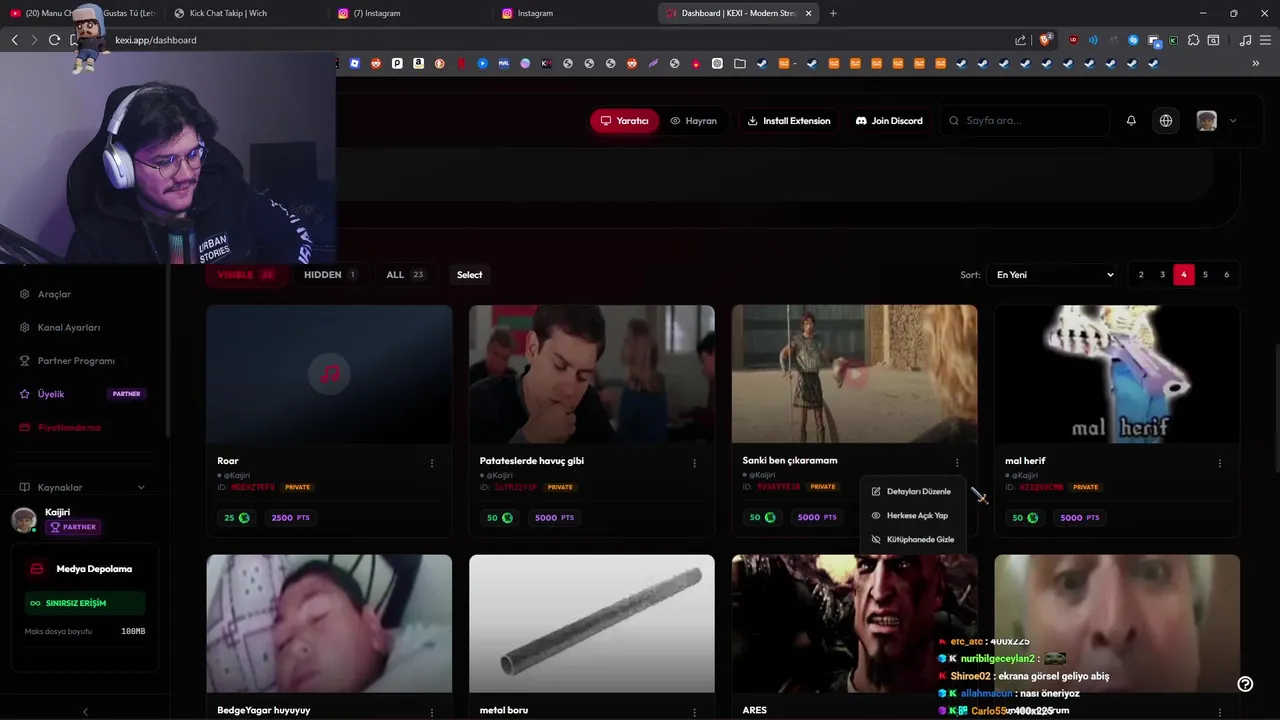Open Partner Programı in sidebar

pyautogui.click(x=76, y=360)
